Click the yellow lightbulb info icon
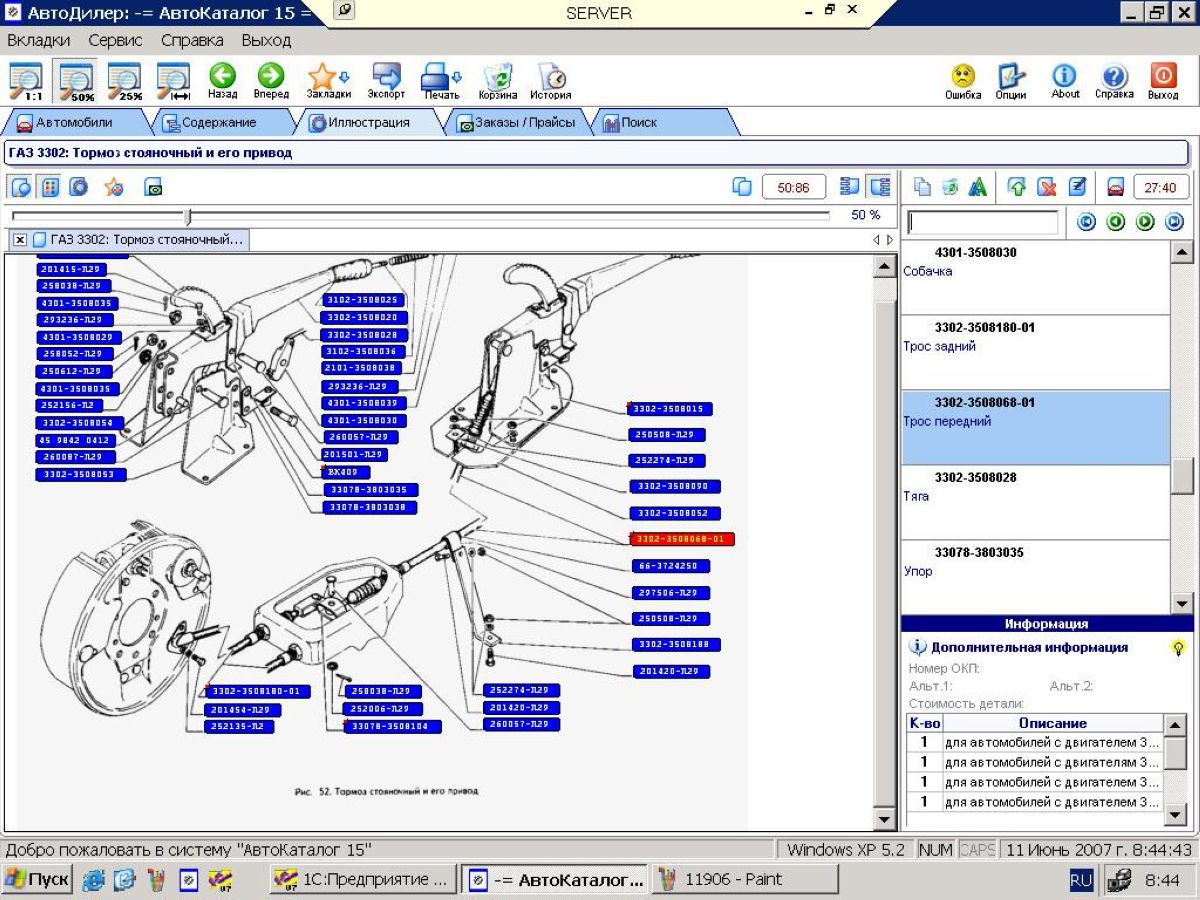The height and width of the screenshot is (900, 1200). coord(1178,648)
